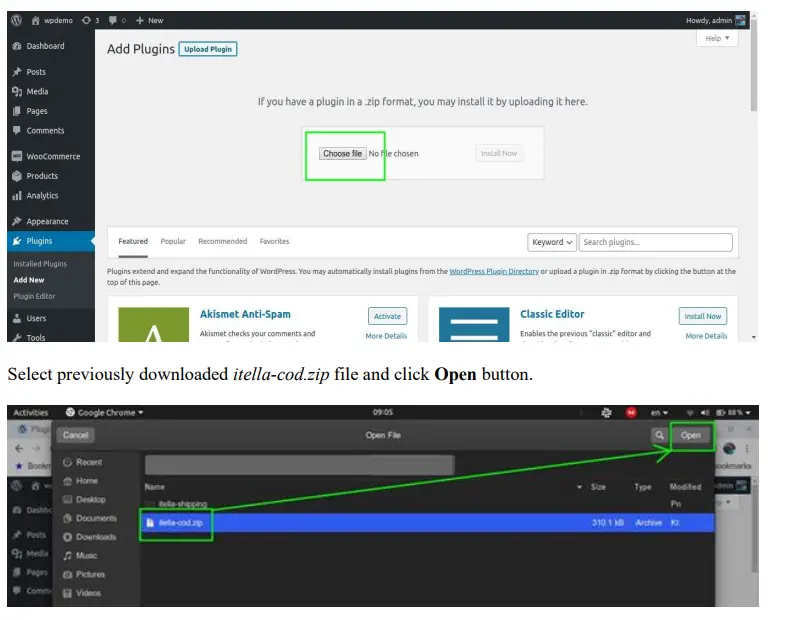787x620 pixels.
Task: Open Akismet Anti-Spam plugin title
Action: point(245,314)
